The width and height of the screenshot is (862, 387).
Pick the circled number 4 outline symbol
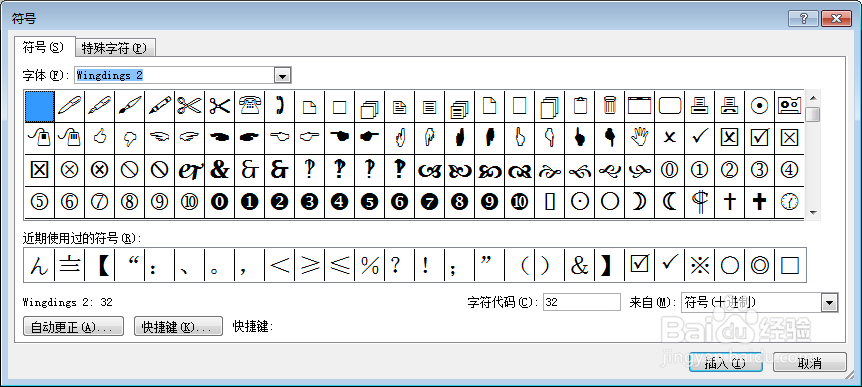[x=789, y=170]
